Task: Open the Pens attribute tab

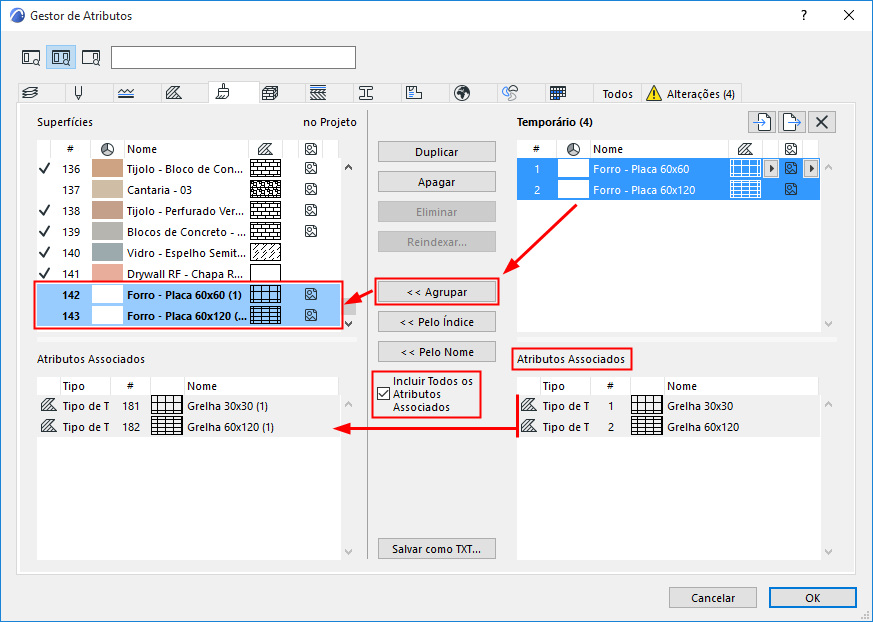Action: tap(79, 93)
